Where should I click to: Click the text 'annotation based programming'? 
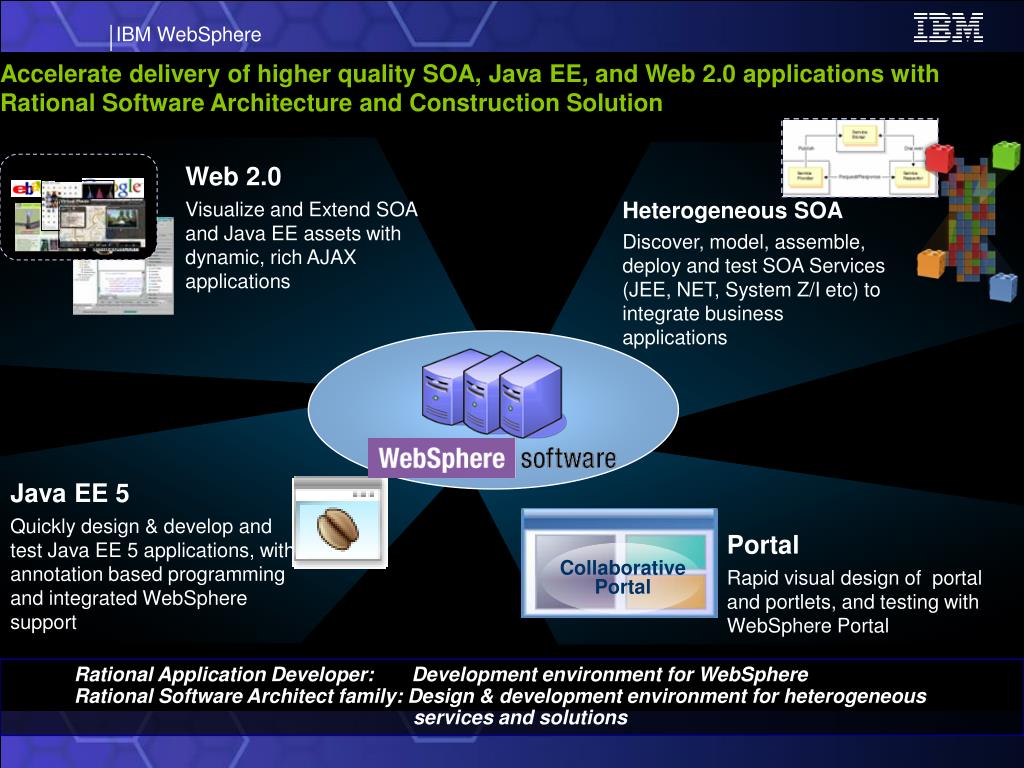click(x=148, y=574)
